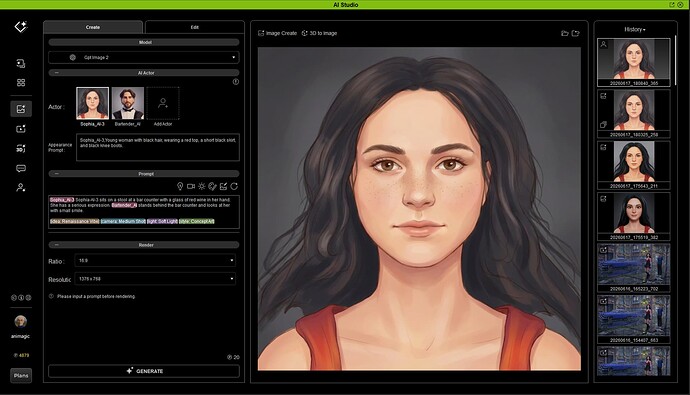Image resolution: width=690 pixels, height=395 pixels.
Task: Click the sun light icon in Prompt toolbar
Action: pyautogui.click(x=202, y=187)
